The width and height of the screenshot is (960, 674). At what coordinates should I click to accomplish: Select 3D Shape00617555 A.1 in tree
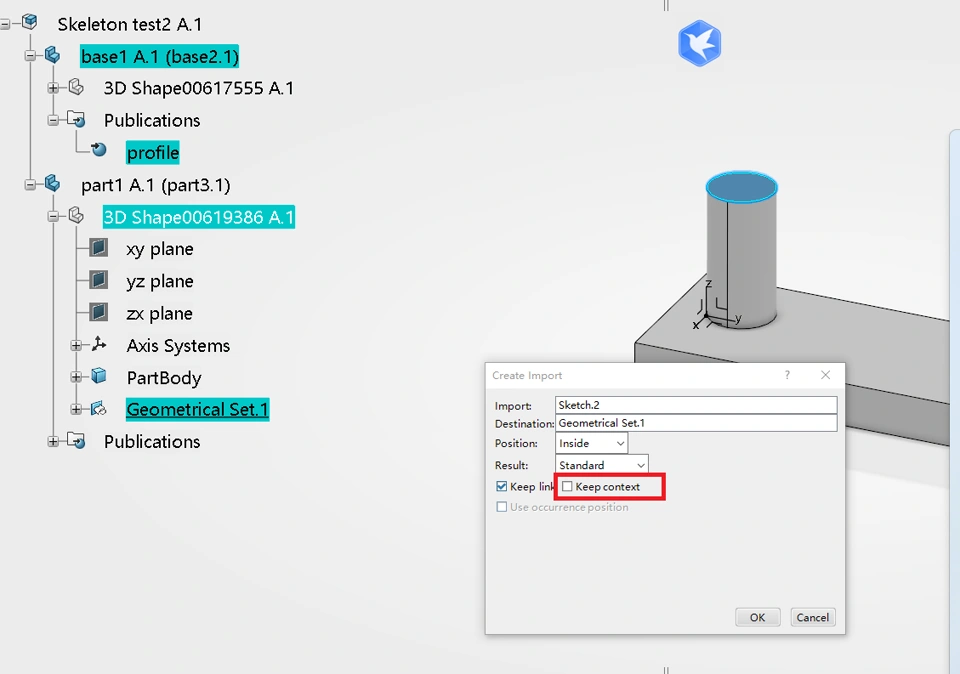(x=198, y=88)
